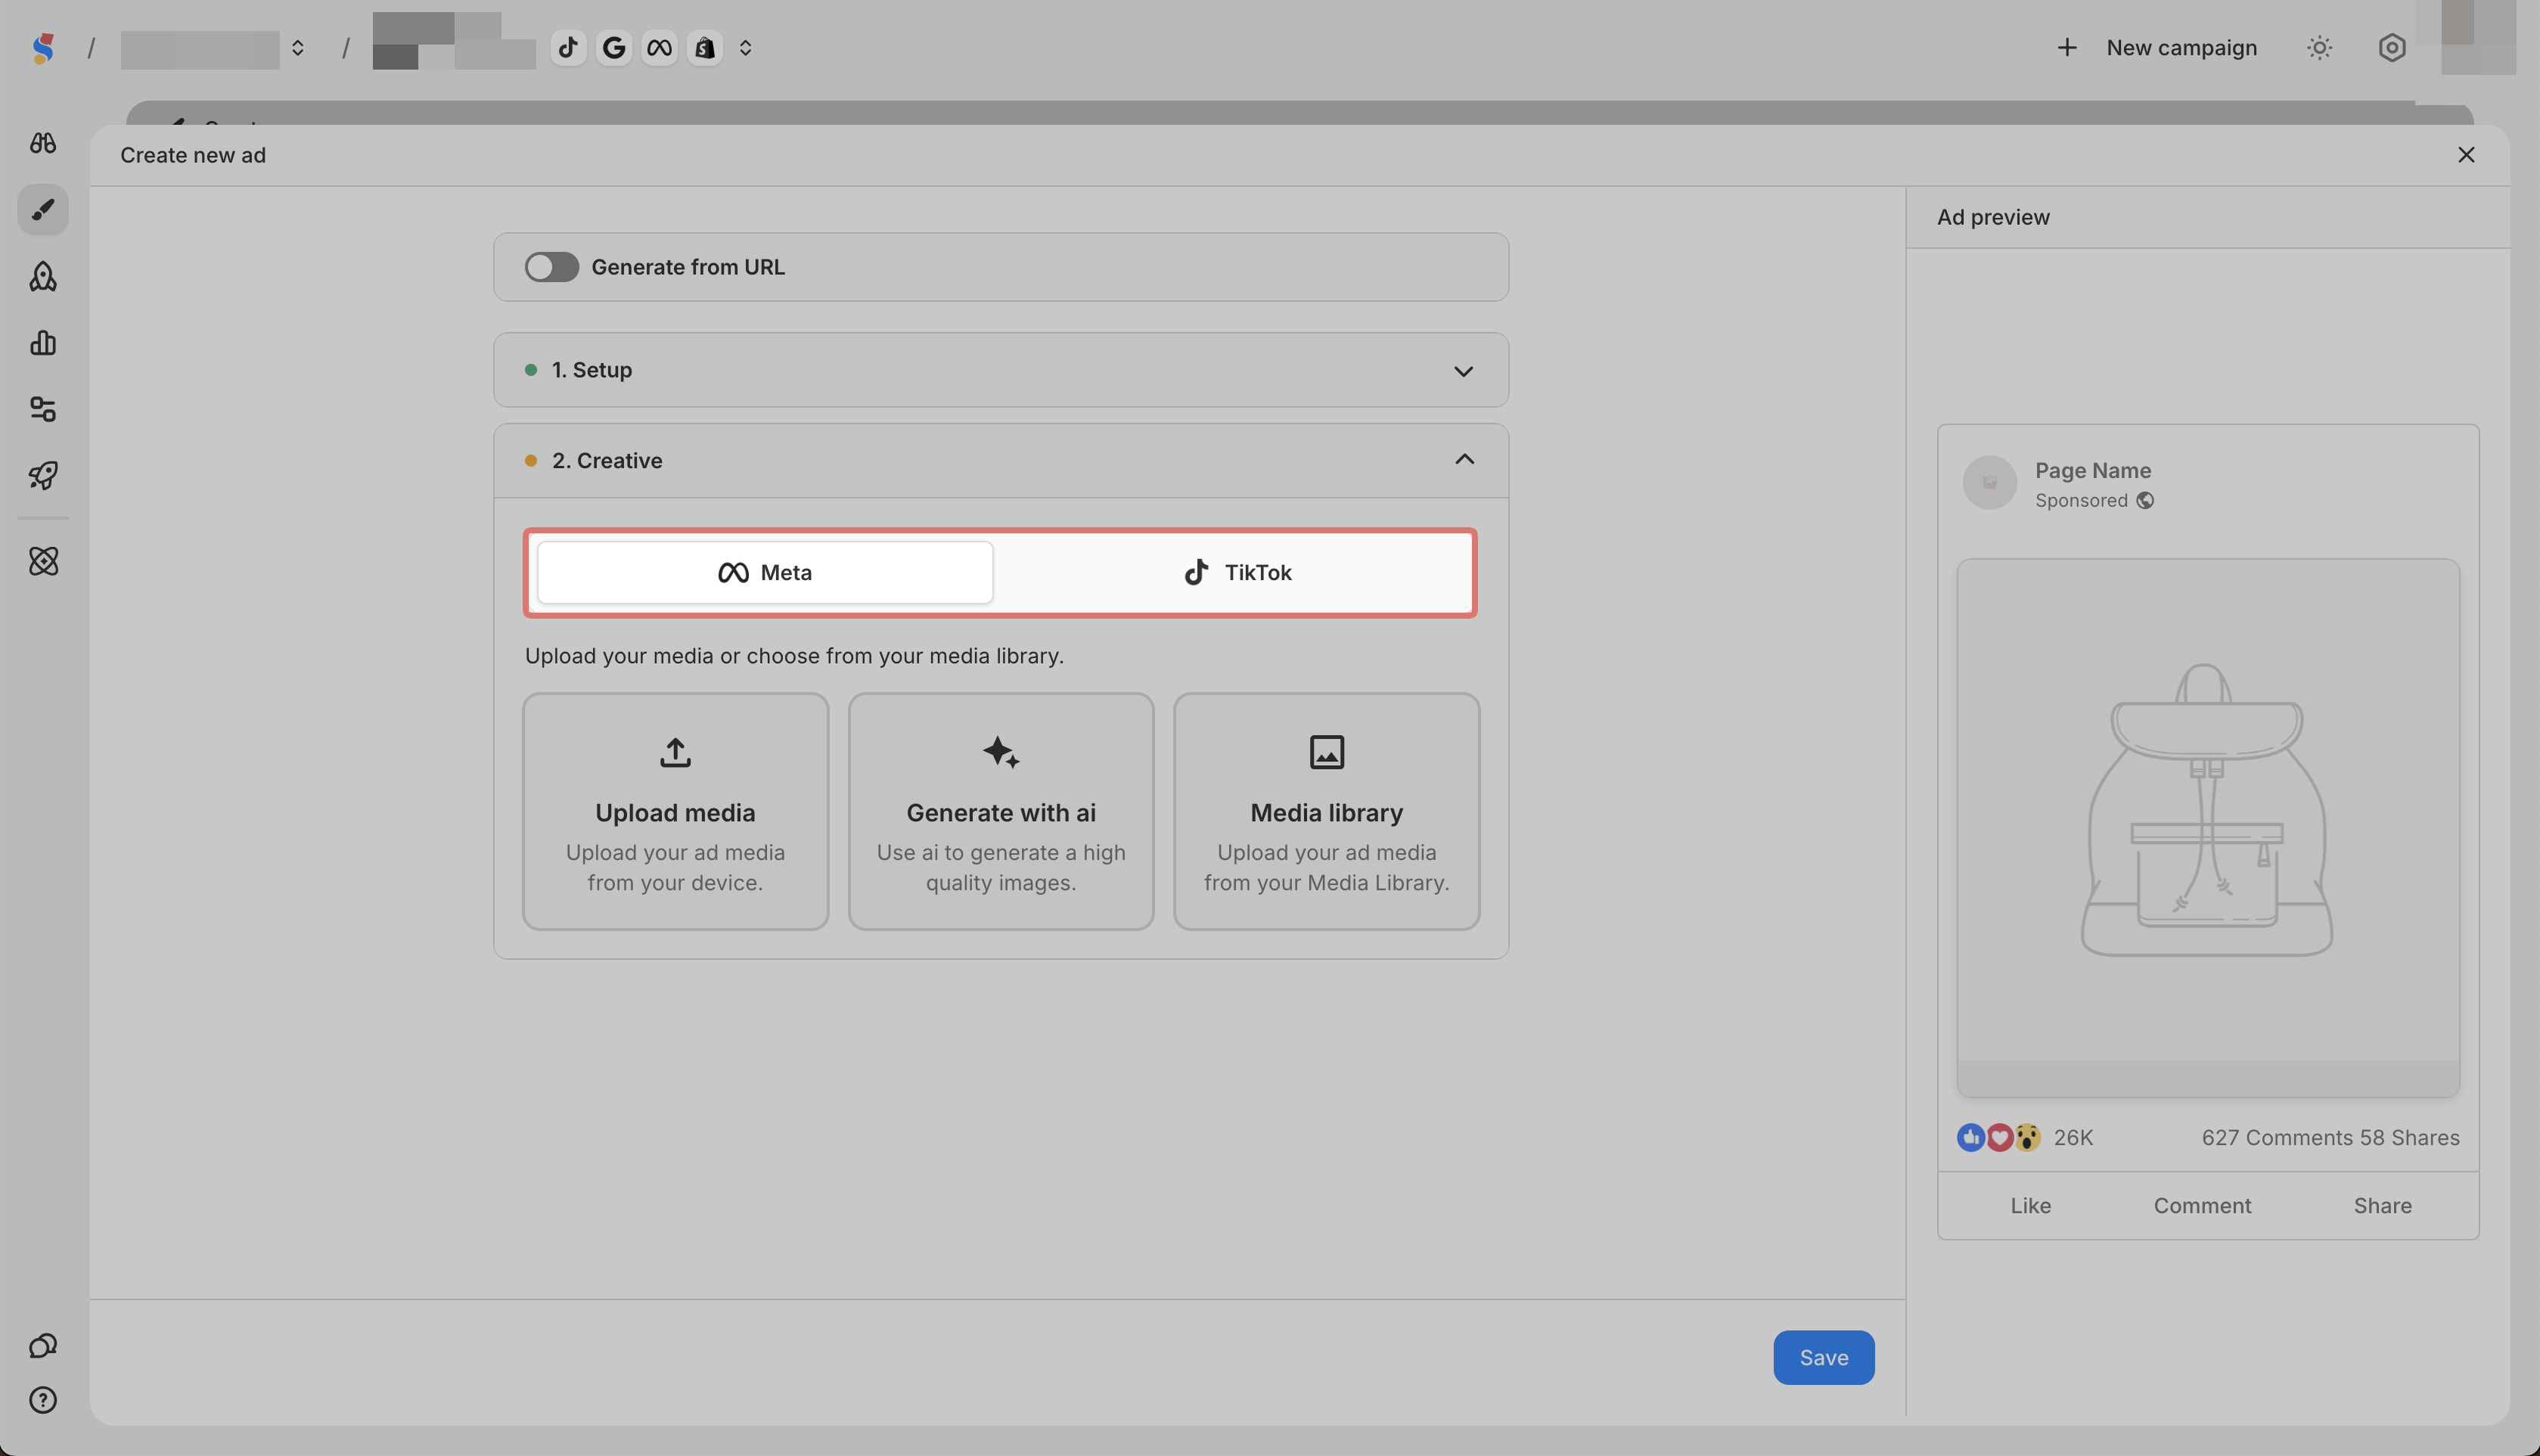Select the Meta platform tab
Screen dimensions: 2540x1456
(x=765, y=573)
